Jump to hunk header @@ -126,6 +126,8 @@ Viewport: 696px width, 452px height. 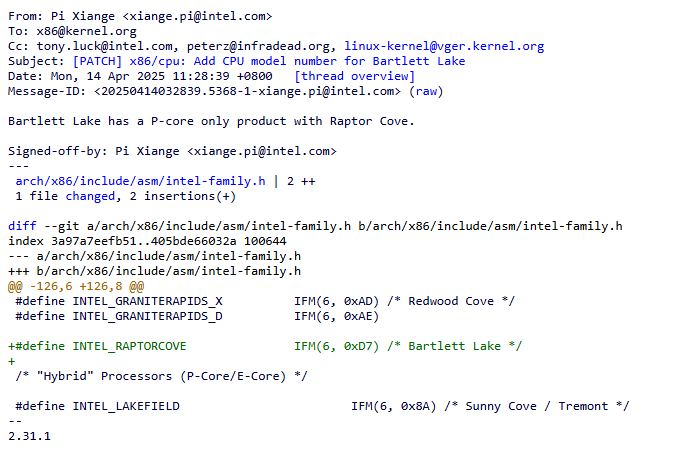point(75,286)
